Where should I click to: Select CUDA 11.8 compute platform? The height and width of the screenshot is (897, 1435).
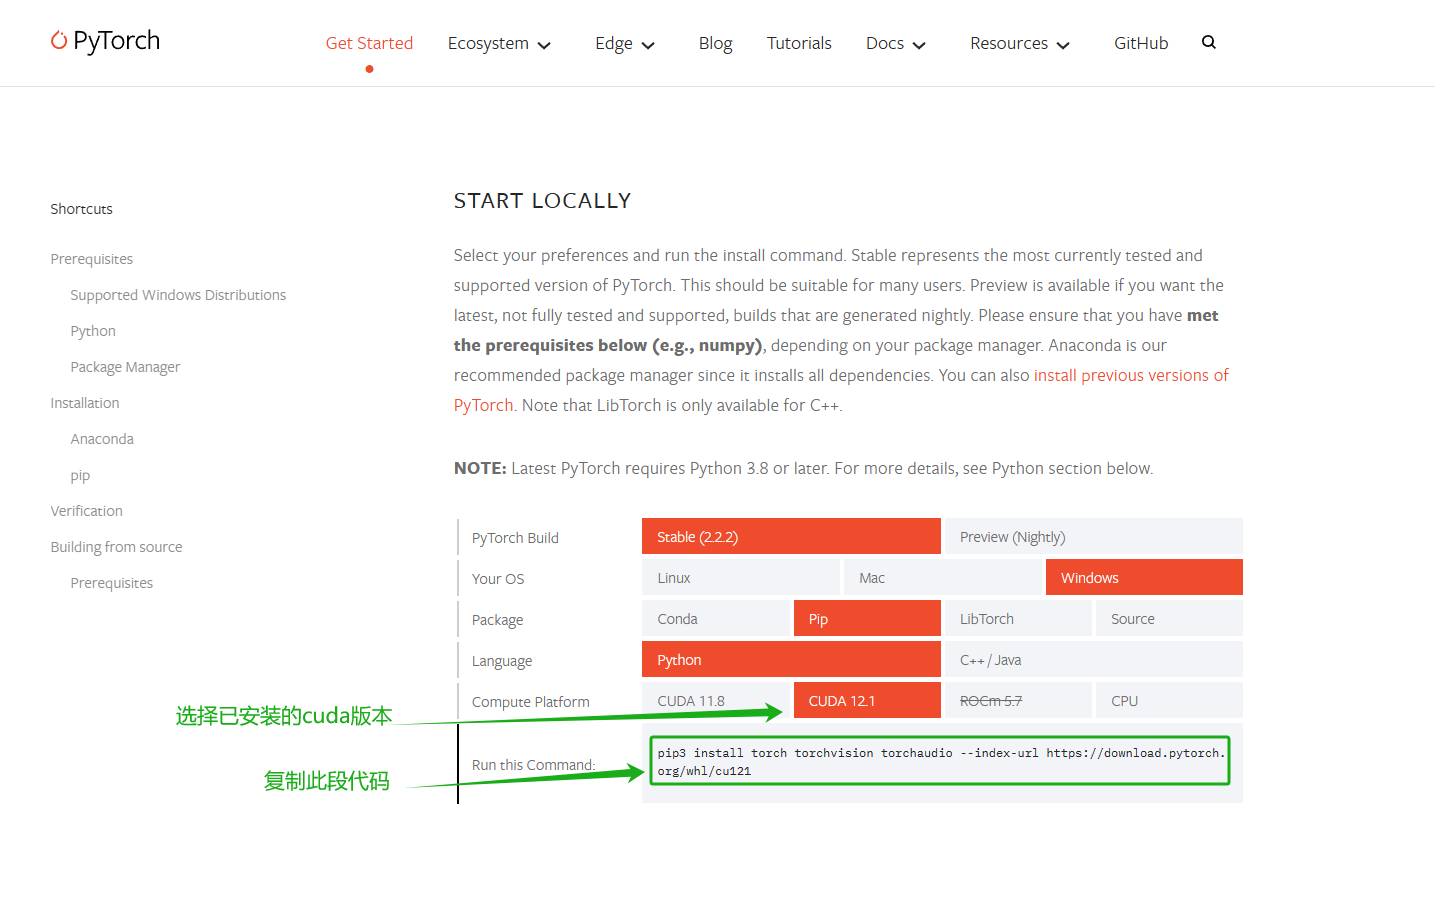point(716,701)
